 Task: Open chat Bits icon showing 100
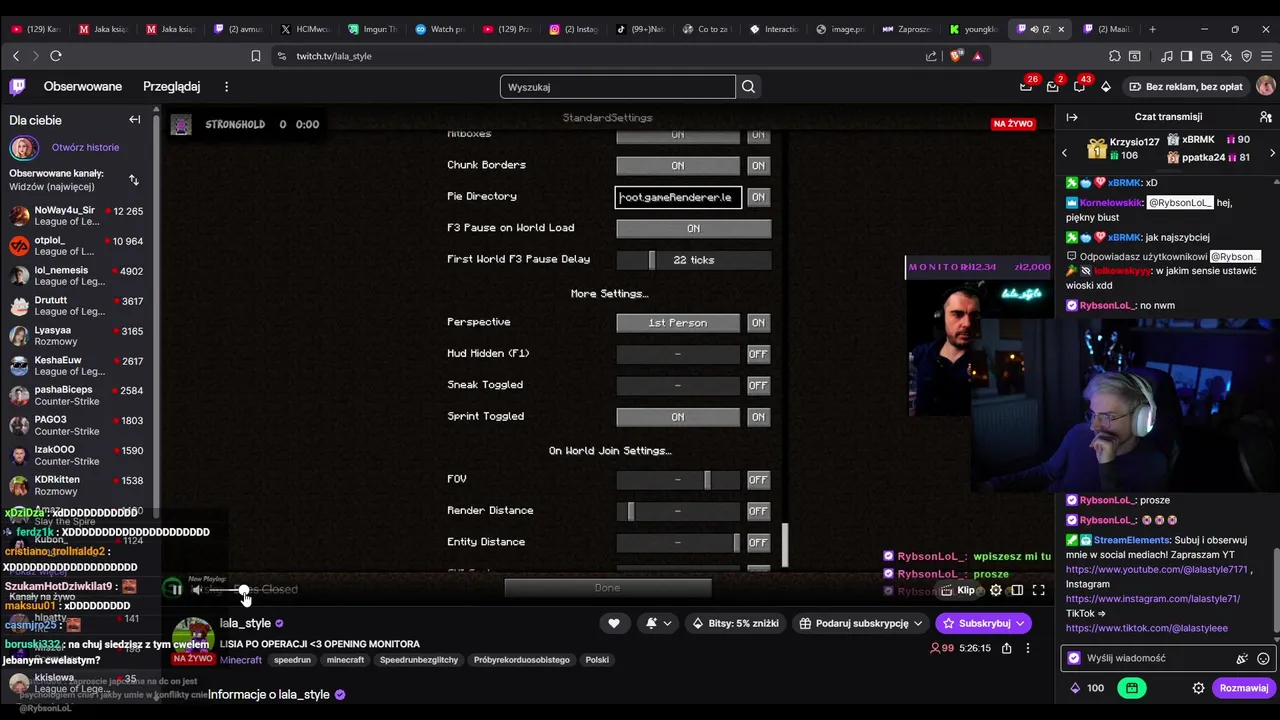[1088, 688]
